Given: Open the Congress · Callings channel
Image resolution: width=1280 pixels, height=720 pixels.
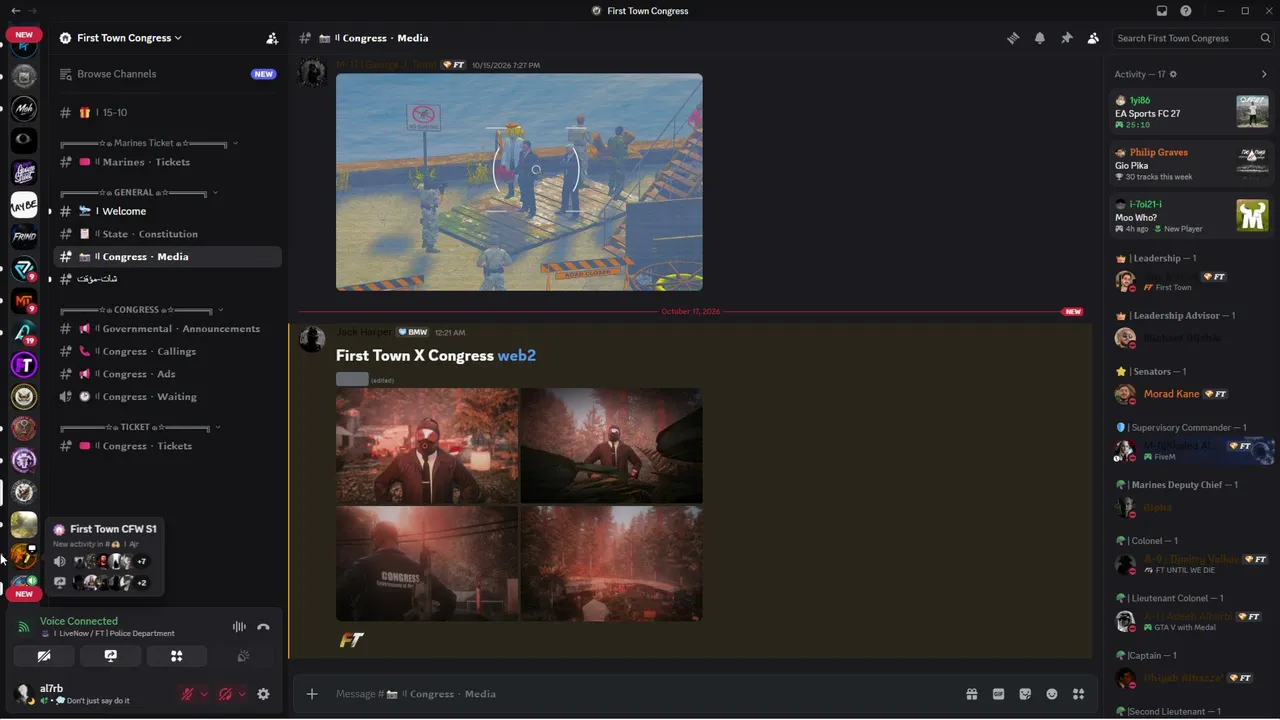Looking at the screenshot, I should [x=167, y=352].
